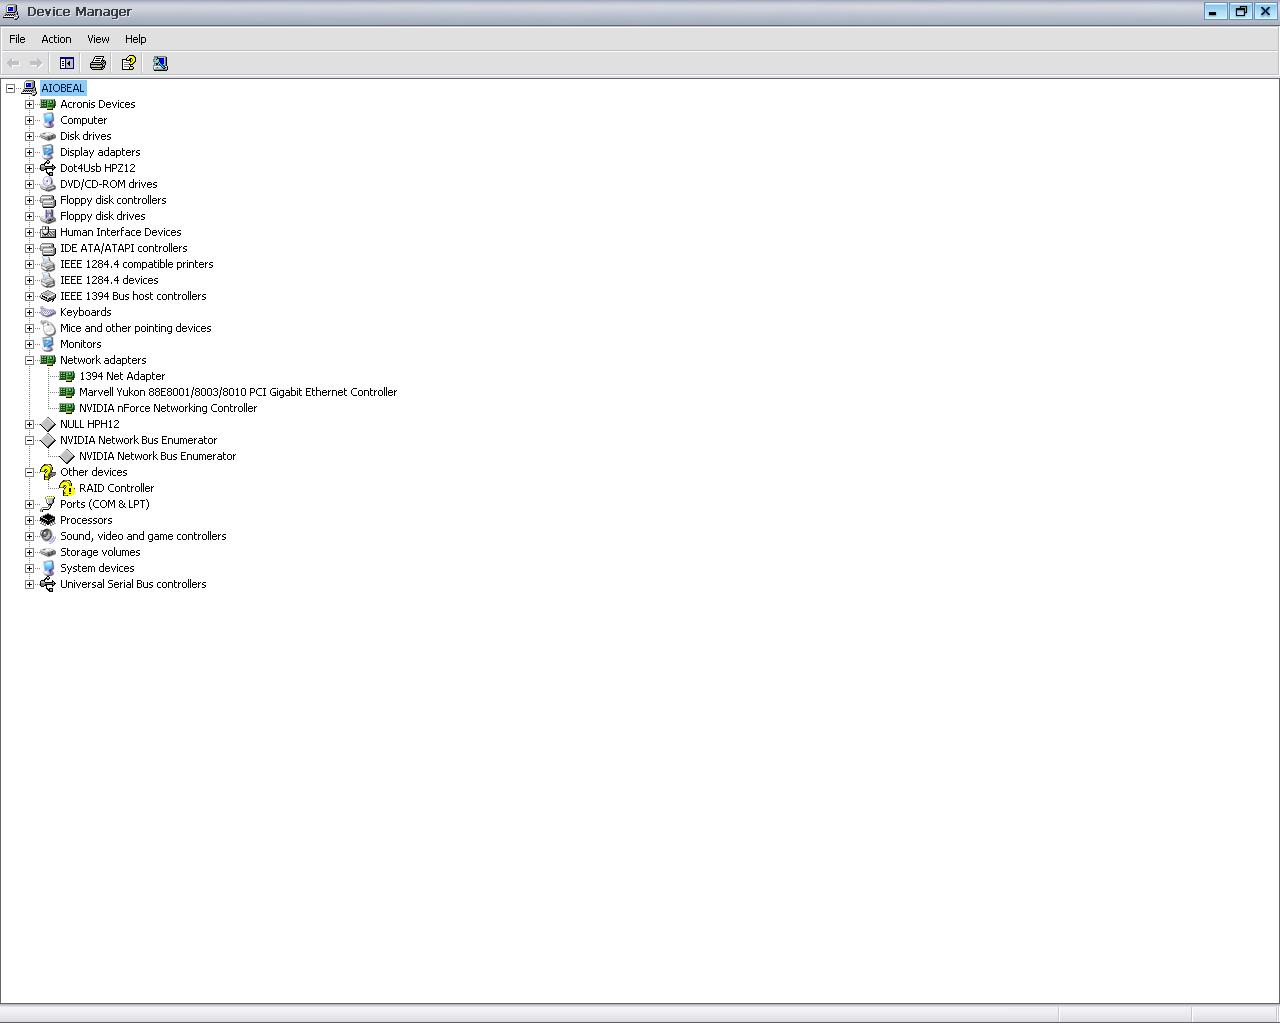
Task: Click the Display adapters category icon
Action: [48, 152]
